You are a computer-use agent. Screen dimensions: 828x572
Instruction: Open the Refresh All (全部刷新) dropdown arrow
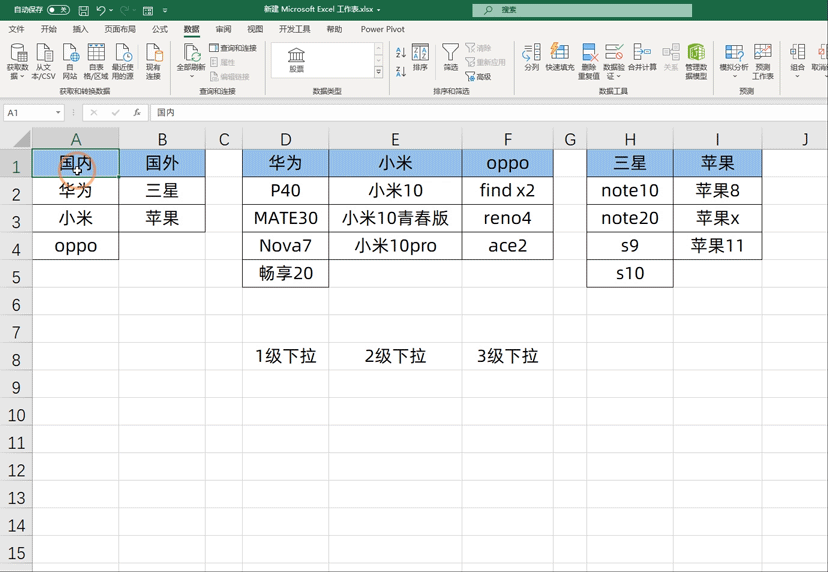tap(191, 77)
